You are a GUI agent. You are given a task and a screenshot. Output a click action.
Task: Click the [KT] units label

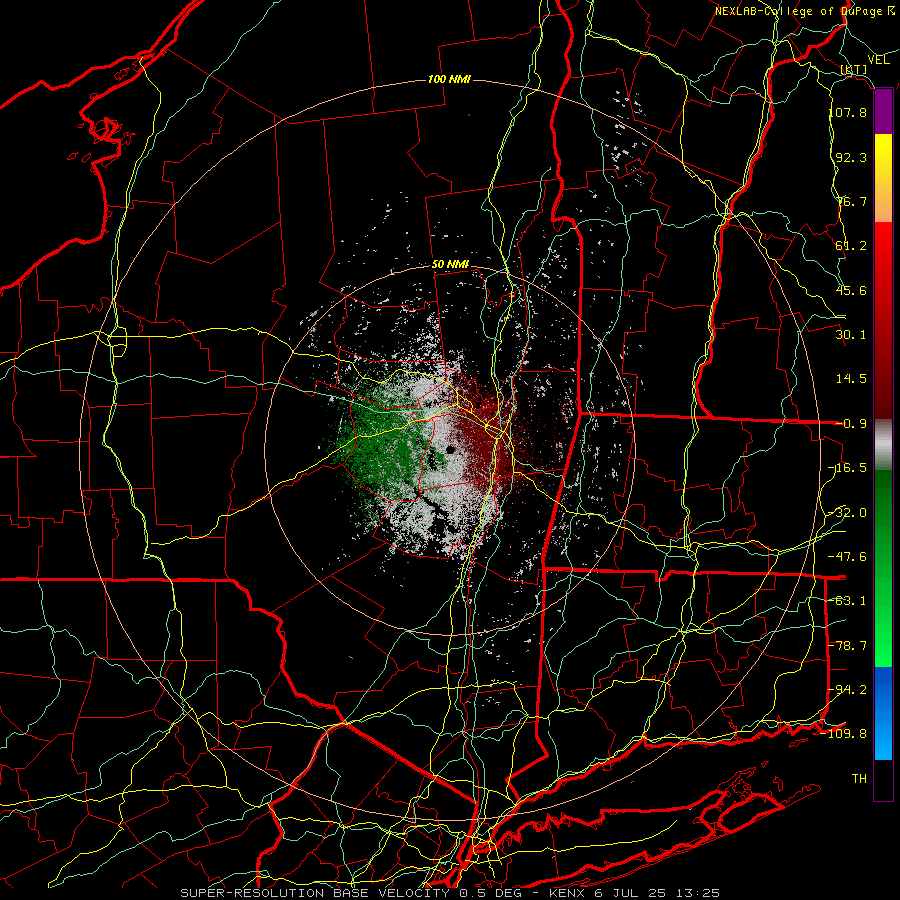[x=854, y=69]
